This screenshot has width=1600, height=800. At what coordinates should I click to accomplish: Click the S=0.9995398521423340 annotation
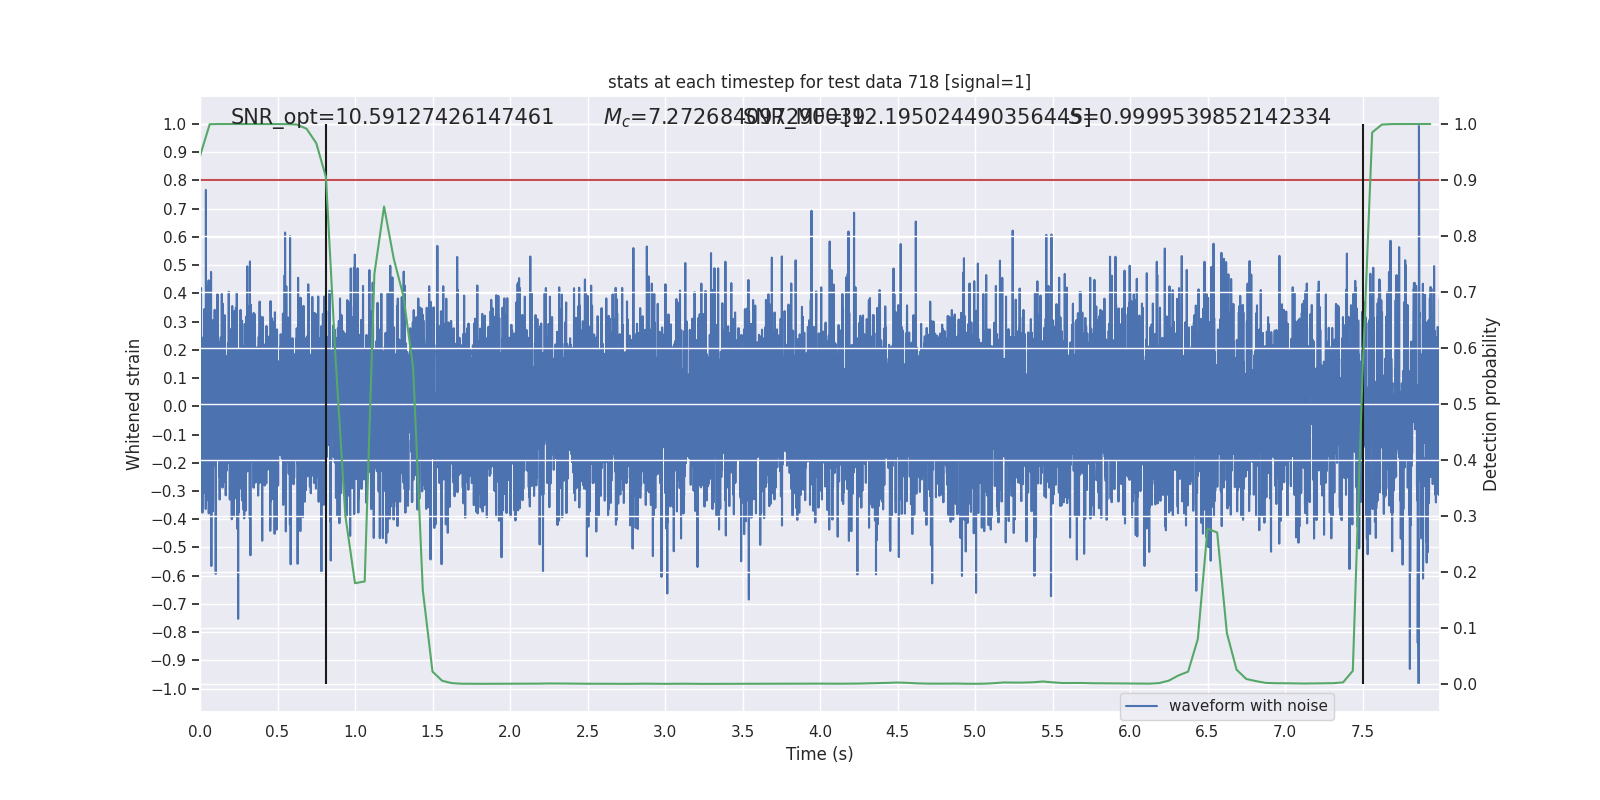[x=1199, y=117]
